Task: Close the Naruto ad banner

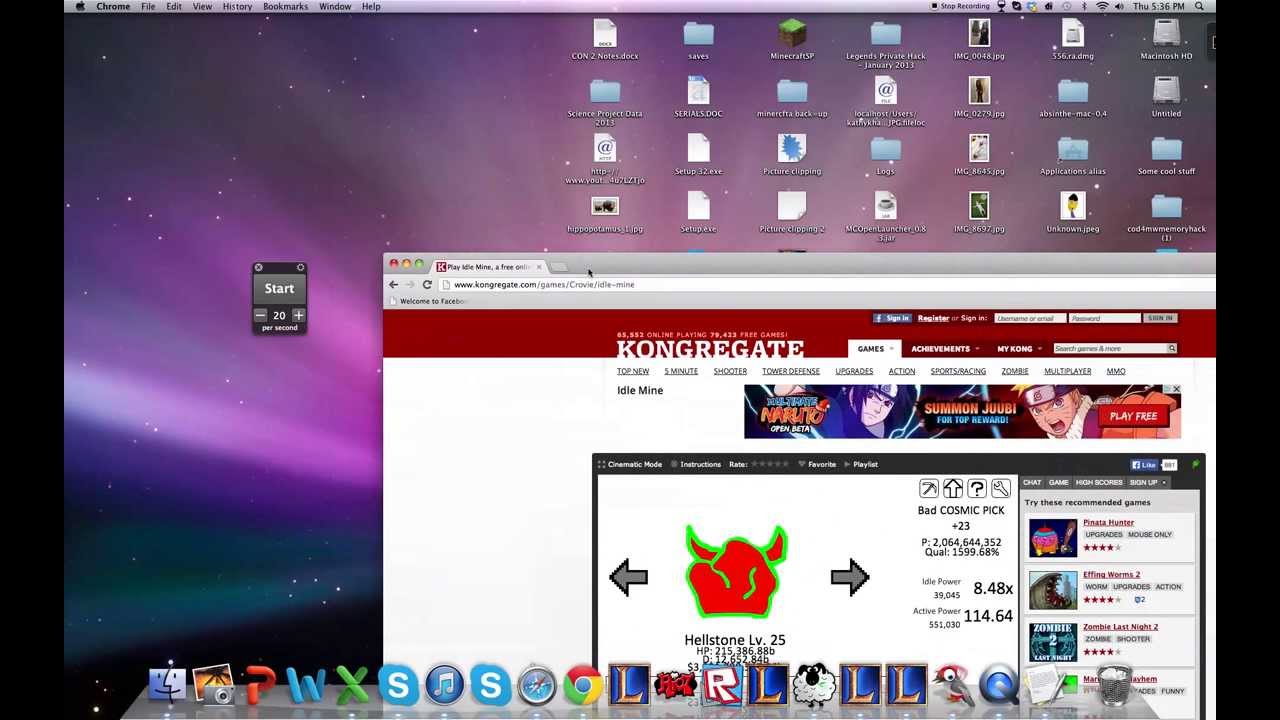Action: point(1176,389)
